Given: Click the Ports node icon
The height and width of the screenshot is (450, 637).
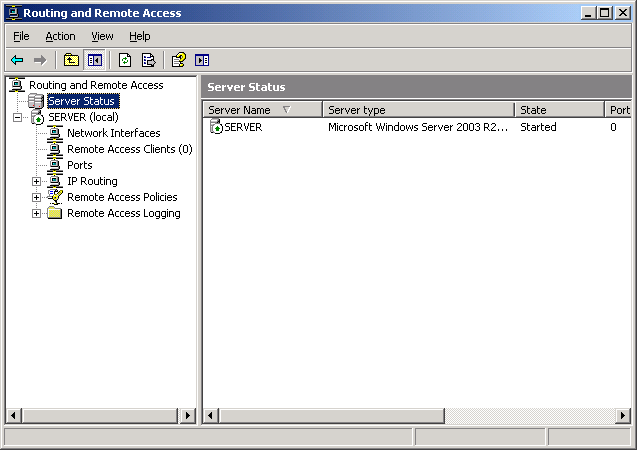Looking at the screenshot, I should (55, 165).
